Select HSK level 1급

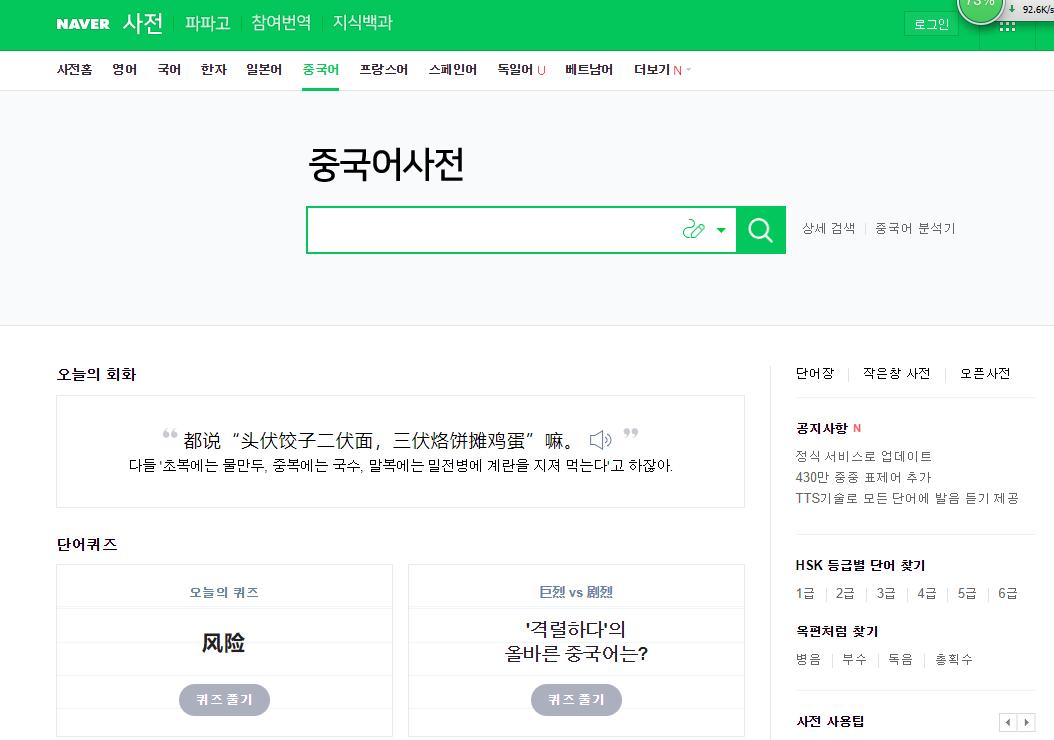805,593
